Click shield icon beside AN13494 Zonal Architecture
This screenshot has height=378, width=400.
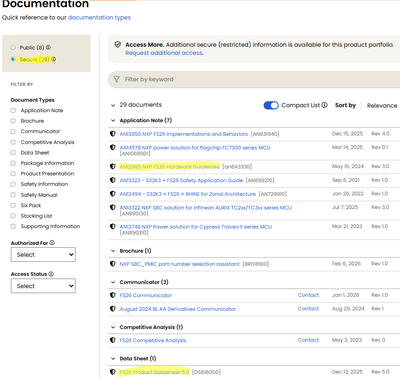tap(113, 193)
